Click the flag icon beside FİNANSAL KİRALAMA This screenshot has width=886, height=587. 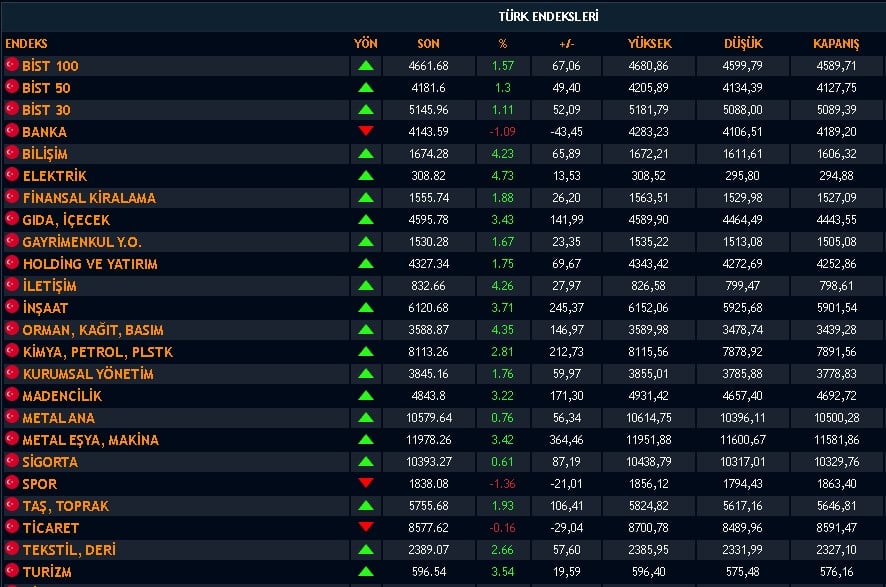12,197
